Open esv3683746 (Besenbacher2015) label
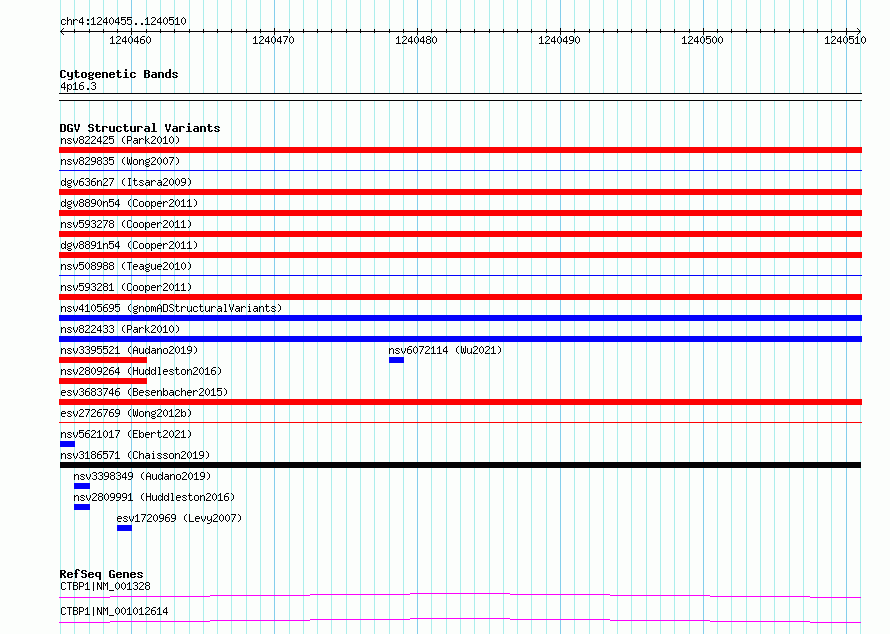The image size is (890, 634). [144, 392]
